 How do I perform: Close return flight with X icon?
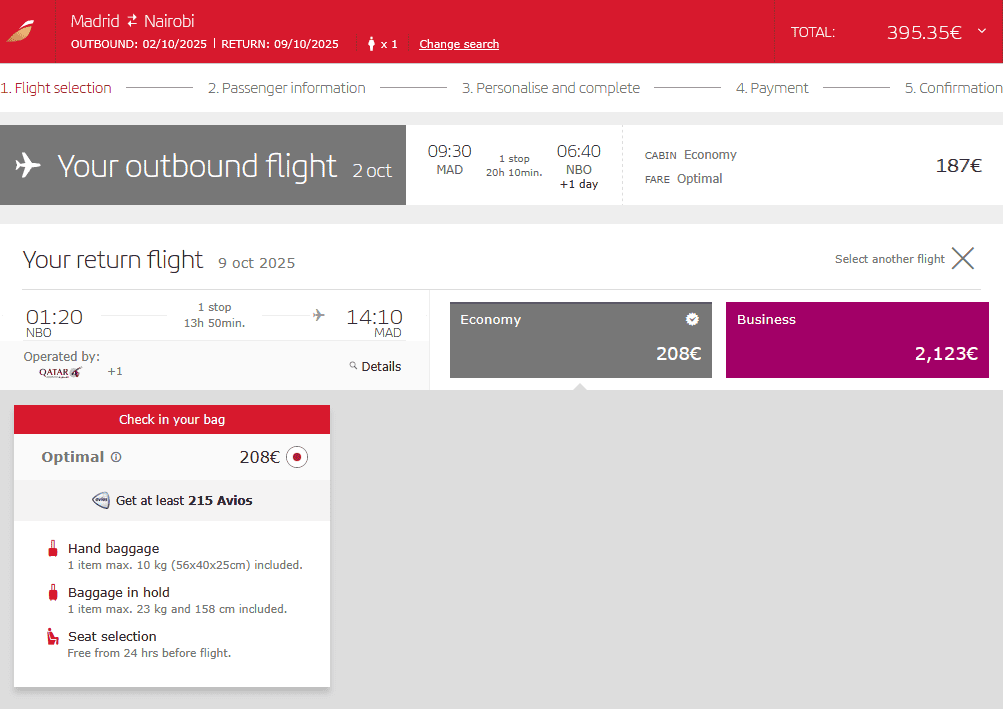coord(962,259)
